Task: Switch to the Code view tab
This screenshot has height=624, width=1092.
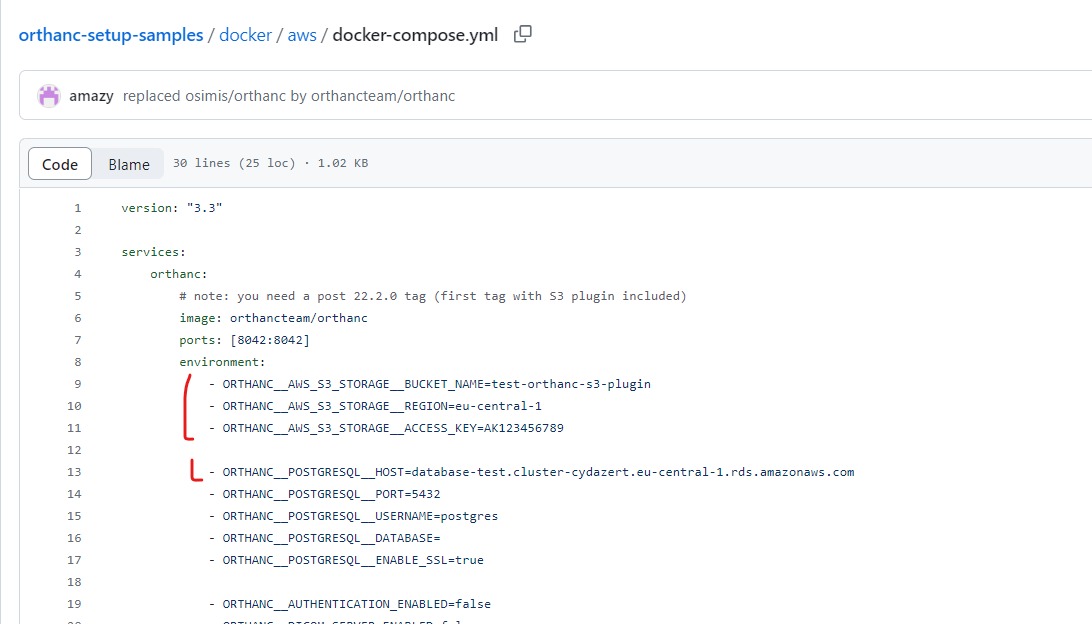Action: pyautogui.click(x=60, y=164)
